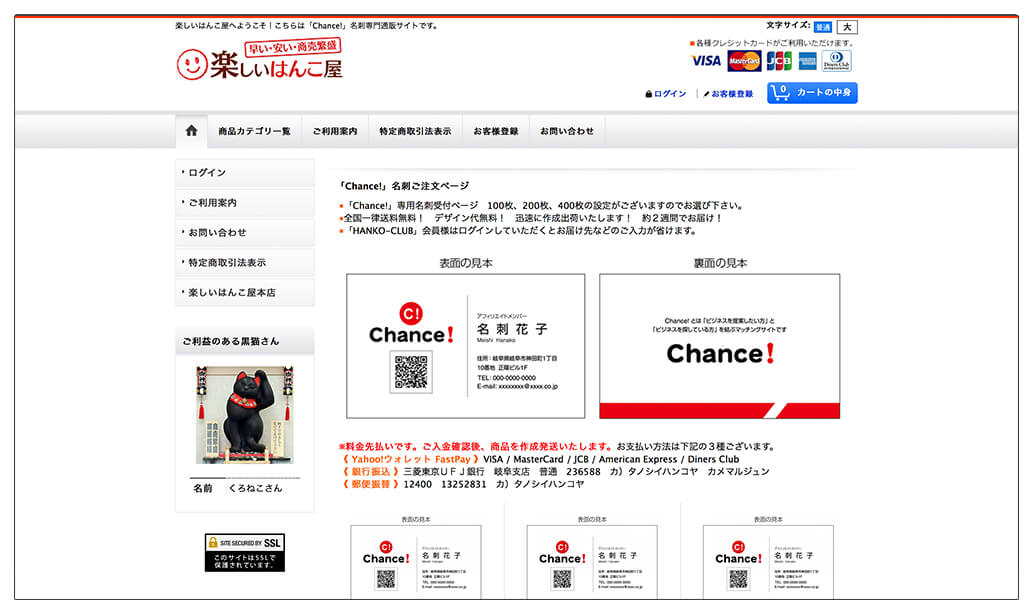The image size is (1032, 615).
Task: Click the JCB card logo
Action: pyautogui.click(x=777, y=61)
